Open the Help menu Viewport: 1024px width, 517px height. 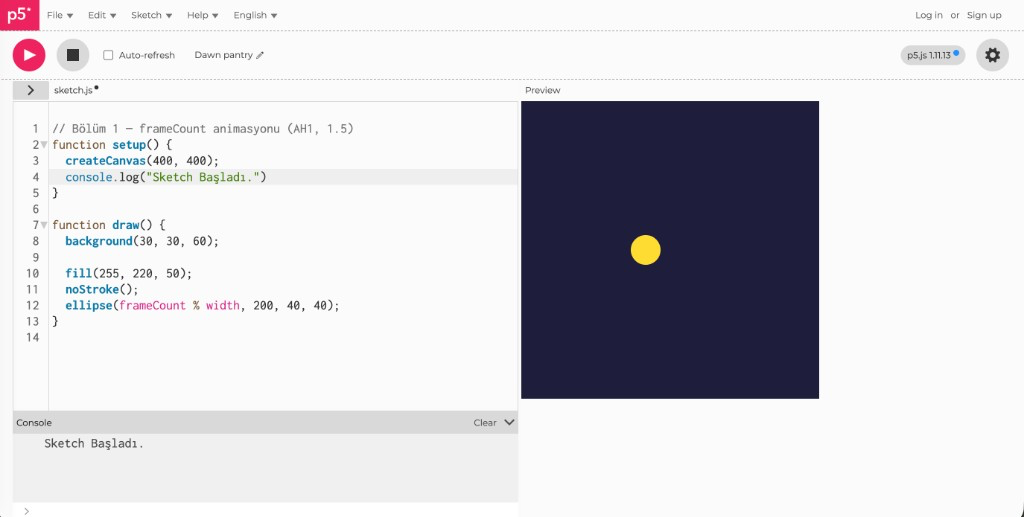202,15
